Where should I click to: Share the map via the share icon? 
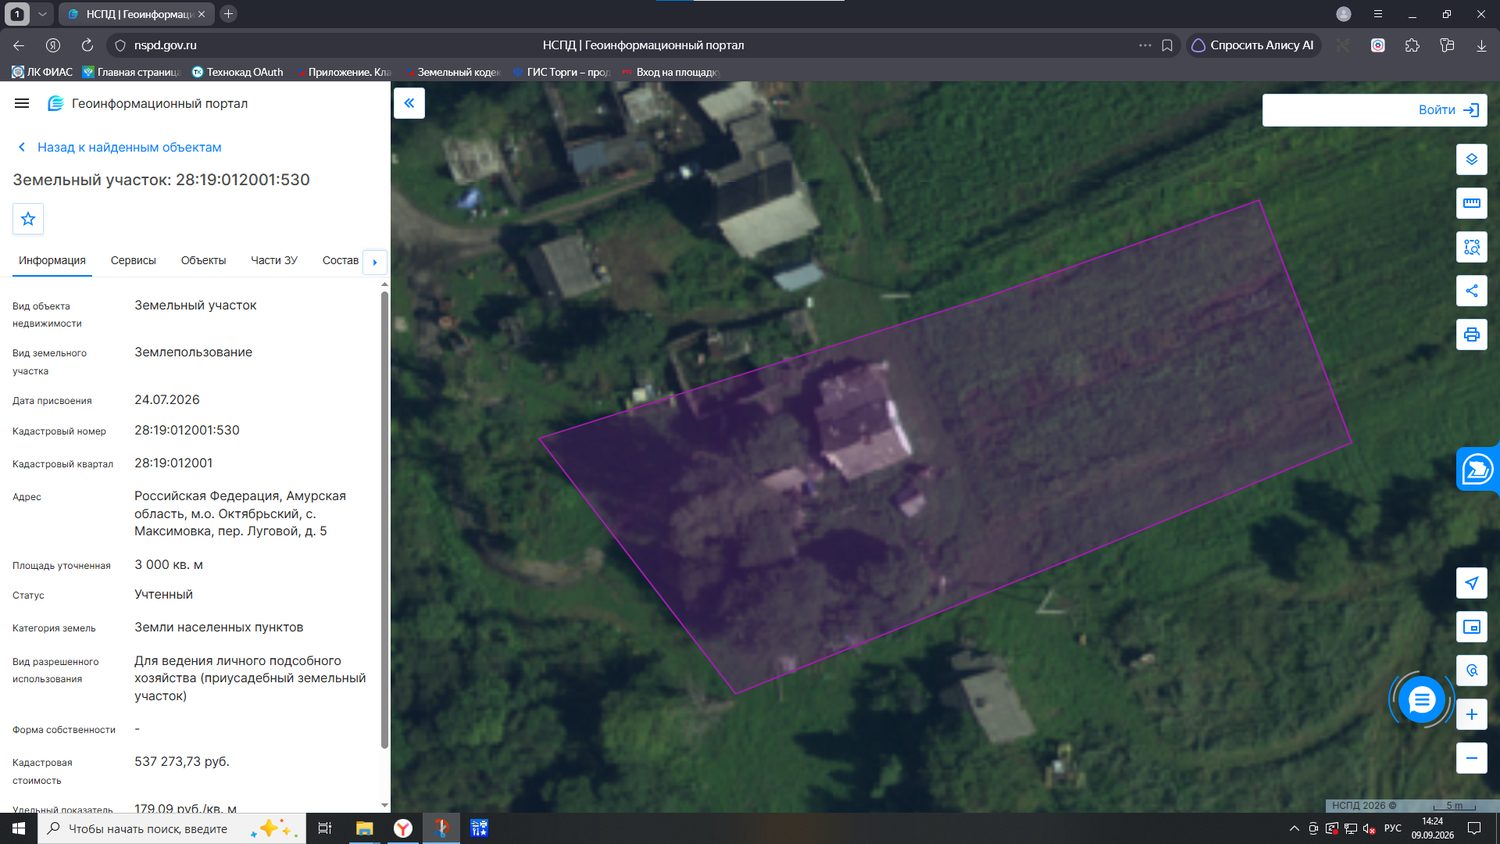tap(1472, 291)
